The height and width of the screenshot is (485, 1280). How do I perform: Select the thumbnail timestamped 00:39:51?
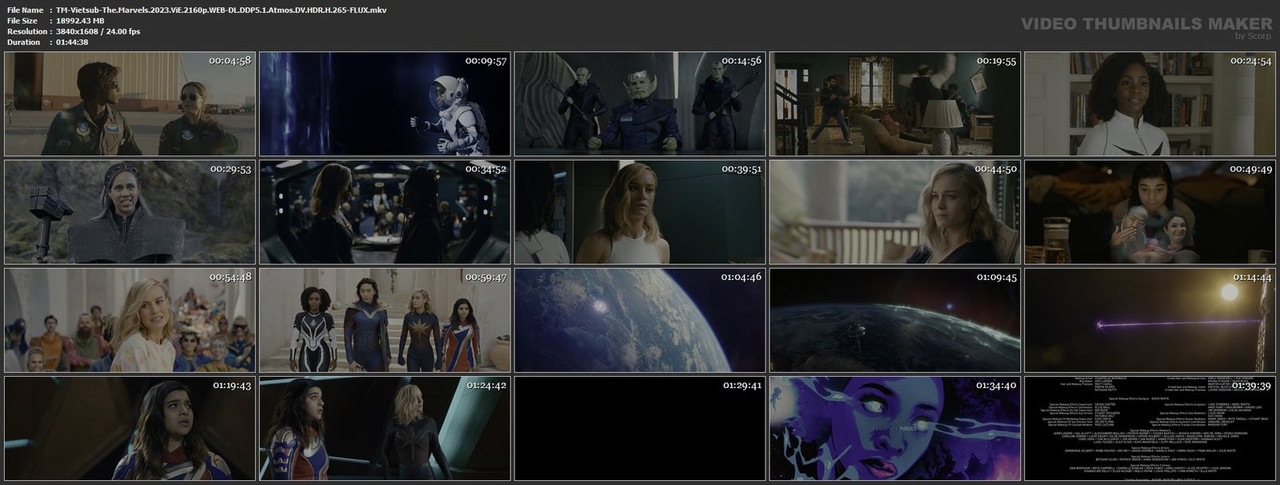(639, 211)
